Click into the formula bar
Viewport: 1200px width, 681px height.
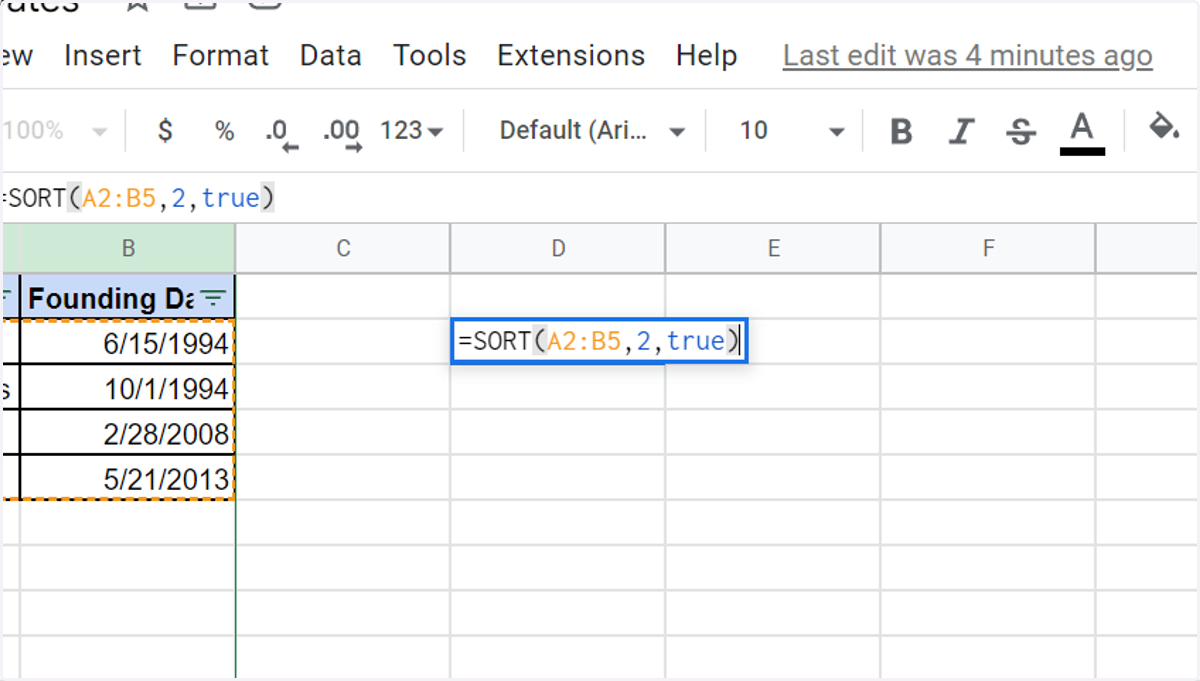click(x=600, y=198)
